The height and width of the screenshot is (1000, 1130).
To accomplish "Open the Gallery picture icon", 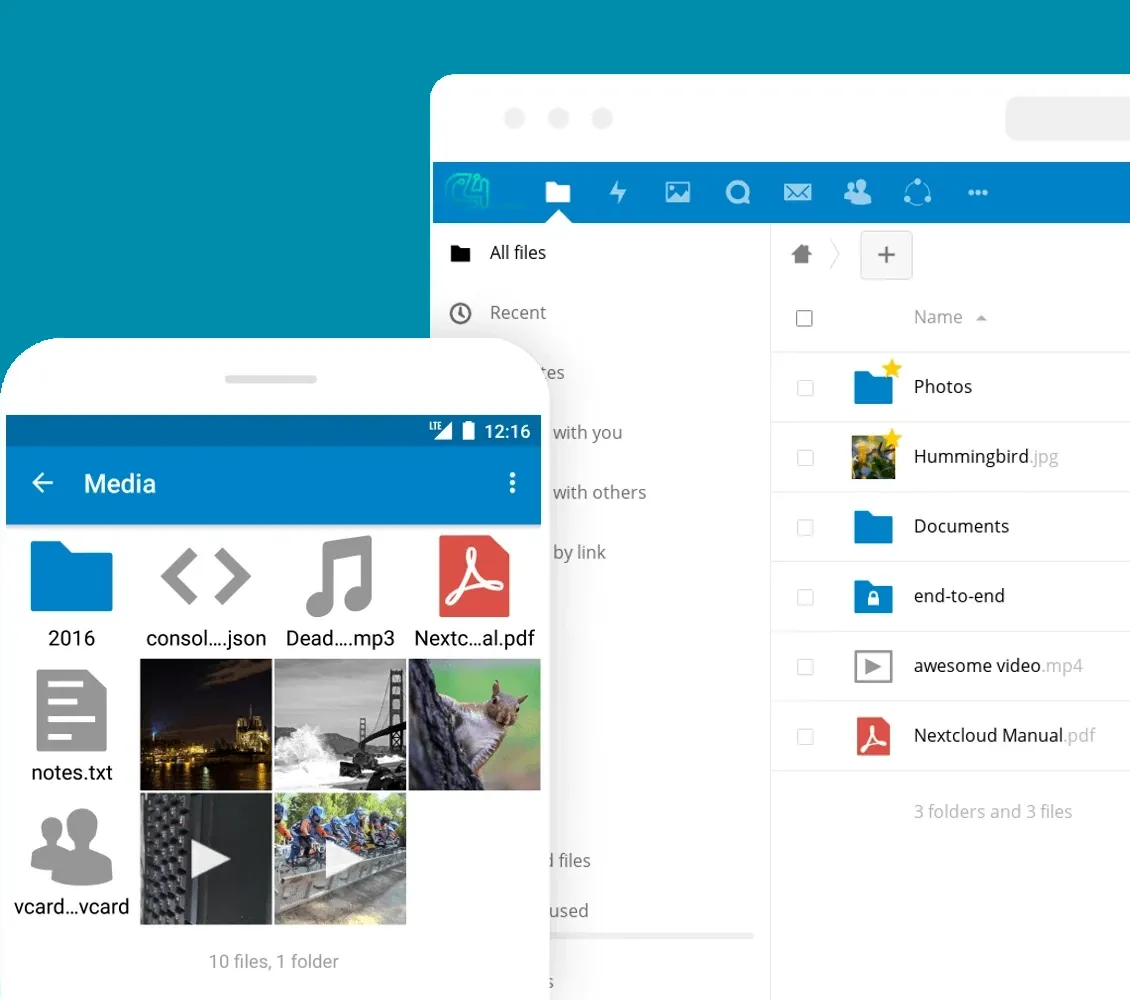I will coord(678,192).
